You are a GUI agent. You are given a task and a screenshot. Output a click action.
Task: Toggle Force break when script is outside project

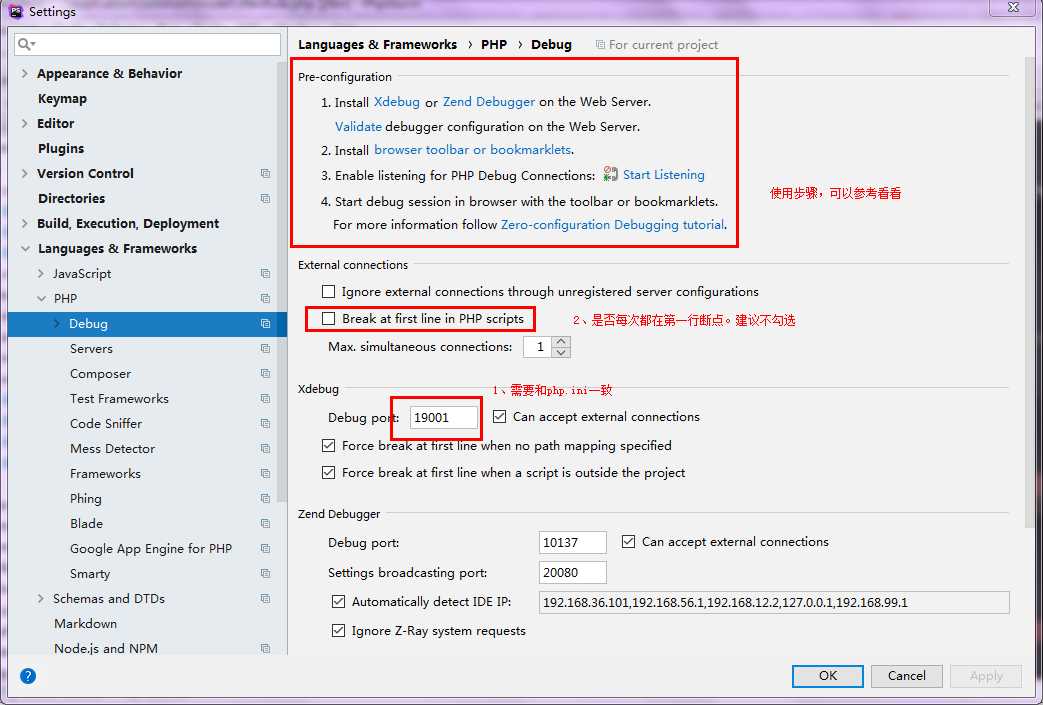[x=329, y=473]
